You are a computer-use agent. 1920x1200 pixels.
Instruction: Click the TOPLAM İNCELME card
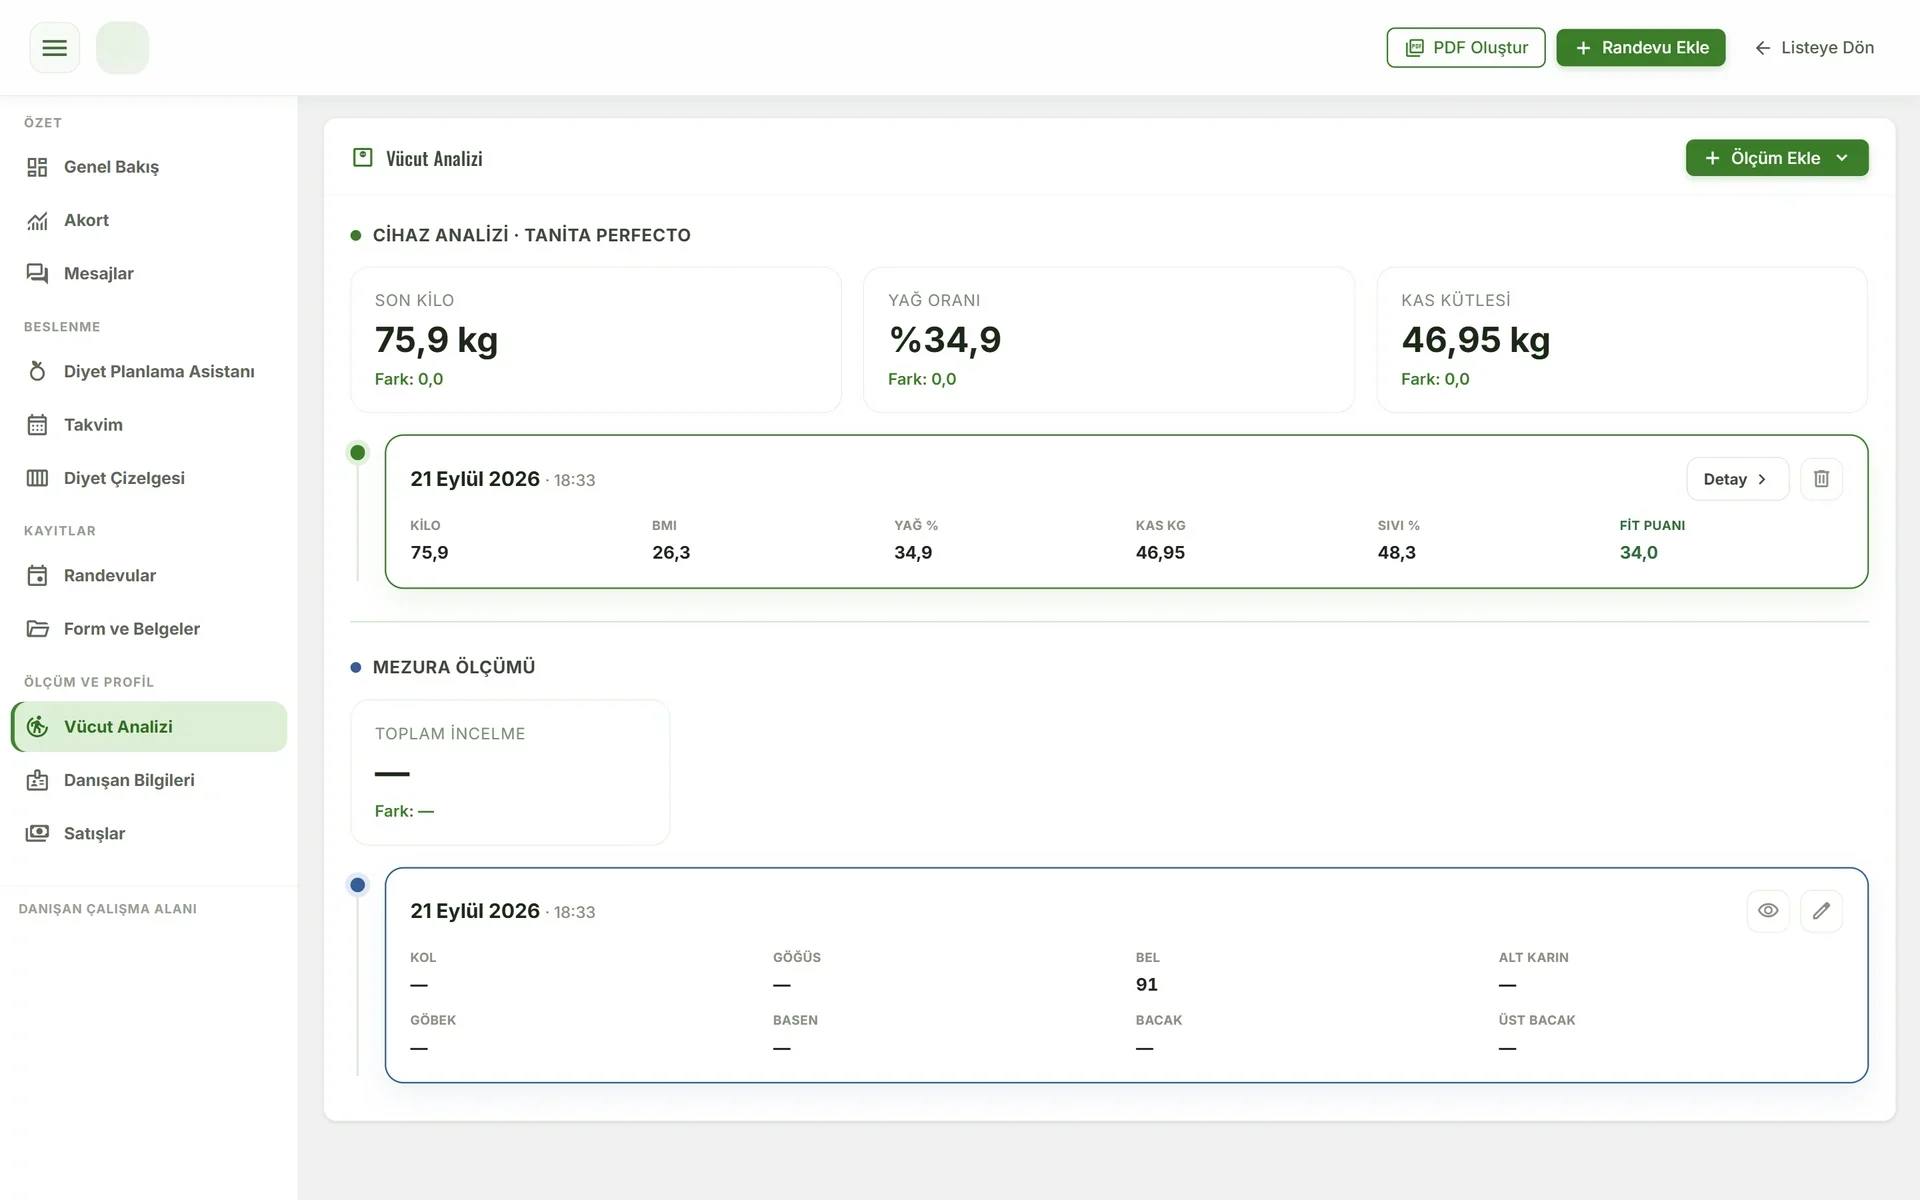coord(510,772)
